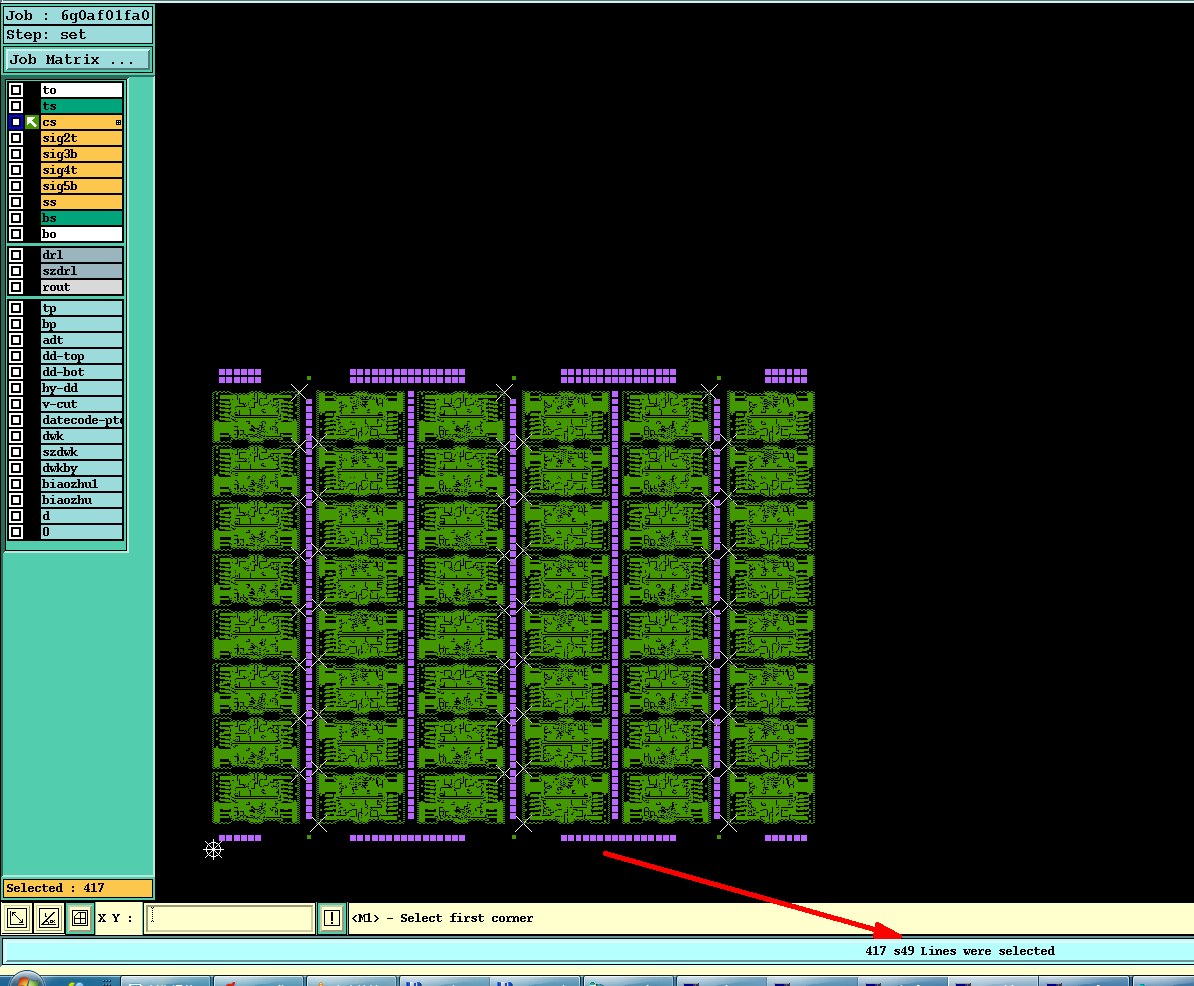
Task: Select the ss layer row
Action: pos(81,202)
